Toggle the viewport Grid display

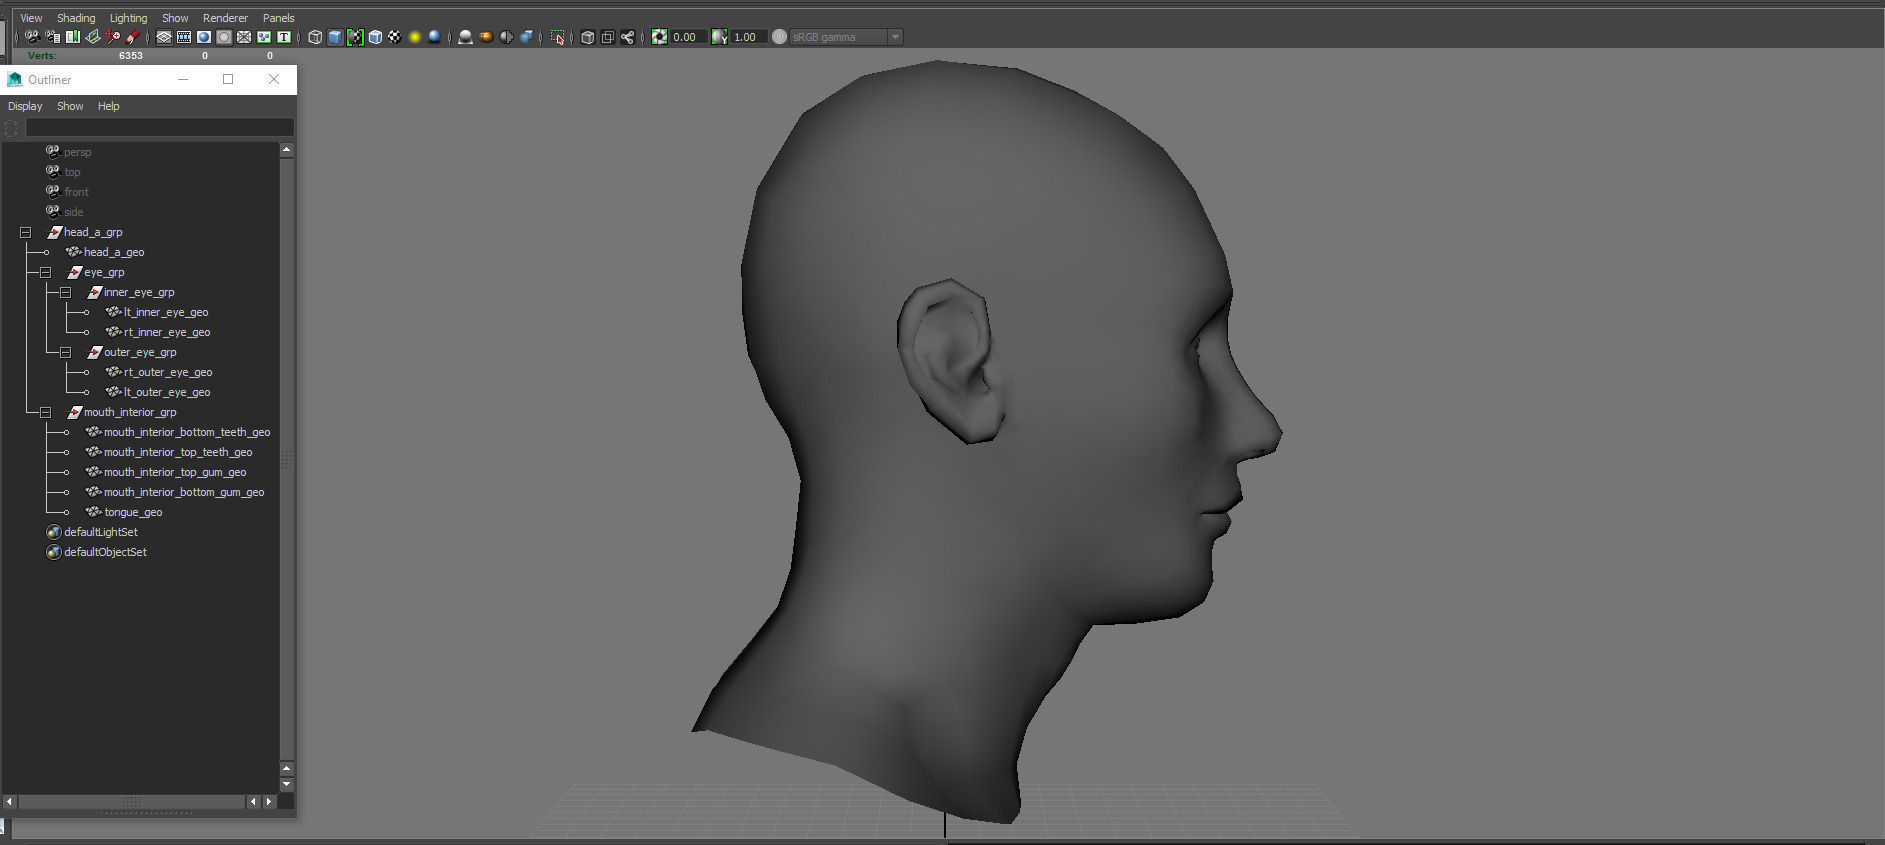pyautogui.click(x=164, y=37)
